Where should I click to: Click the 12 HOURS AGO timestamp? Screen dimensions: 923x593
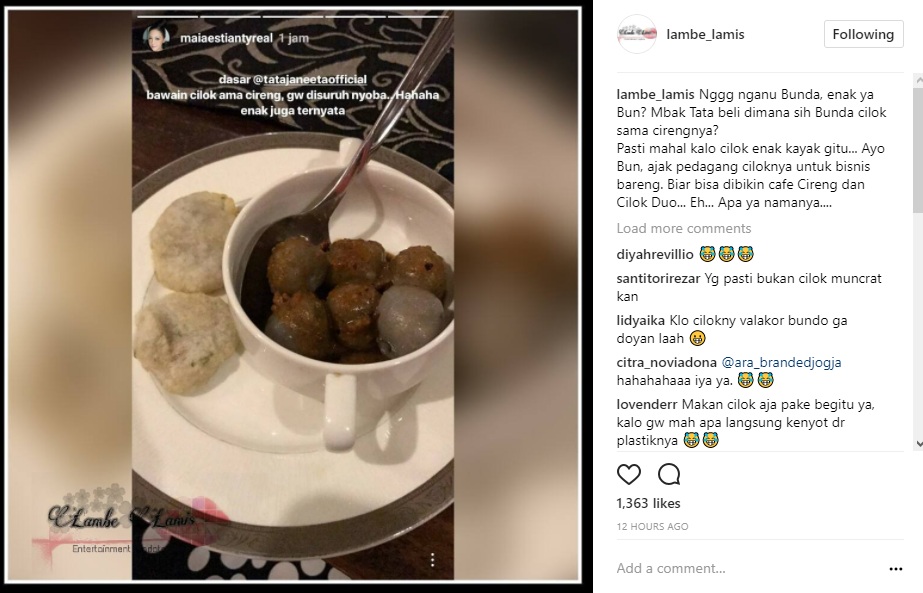click(x=652, y=526)
